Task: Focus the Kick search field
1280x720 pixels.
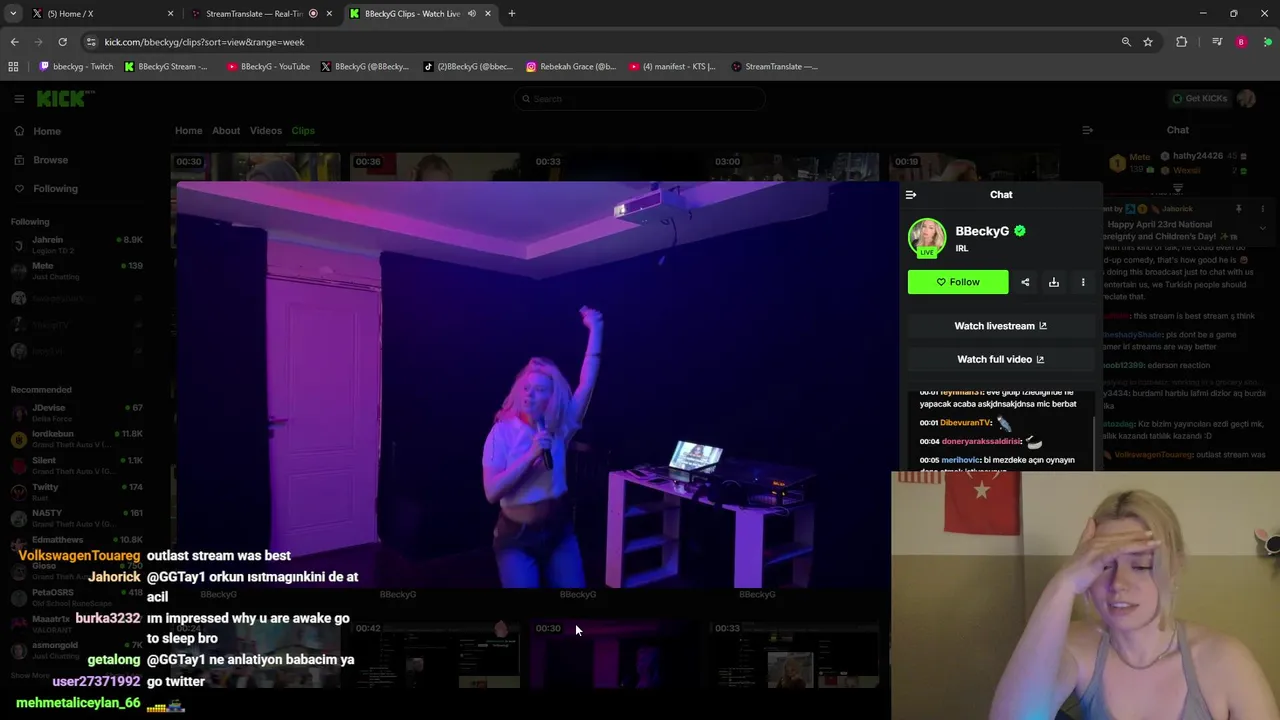Action: pyautogui.click(x=640, y=99)
